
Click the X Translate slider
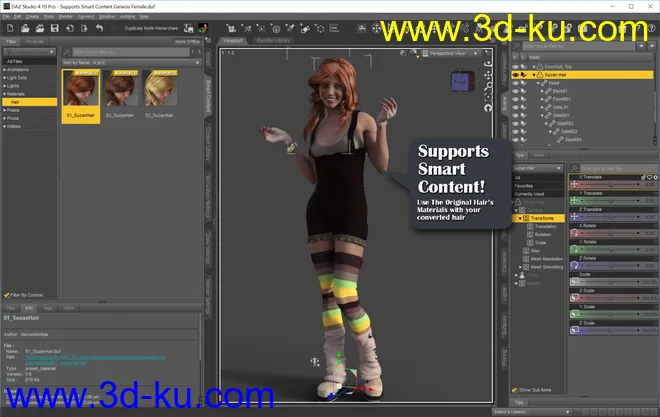pos(611,185)
